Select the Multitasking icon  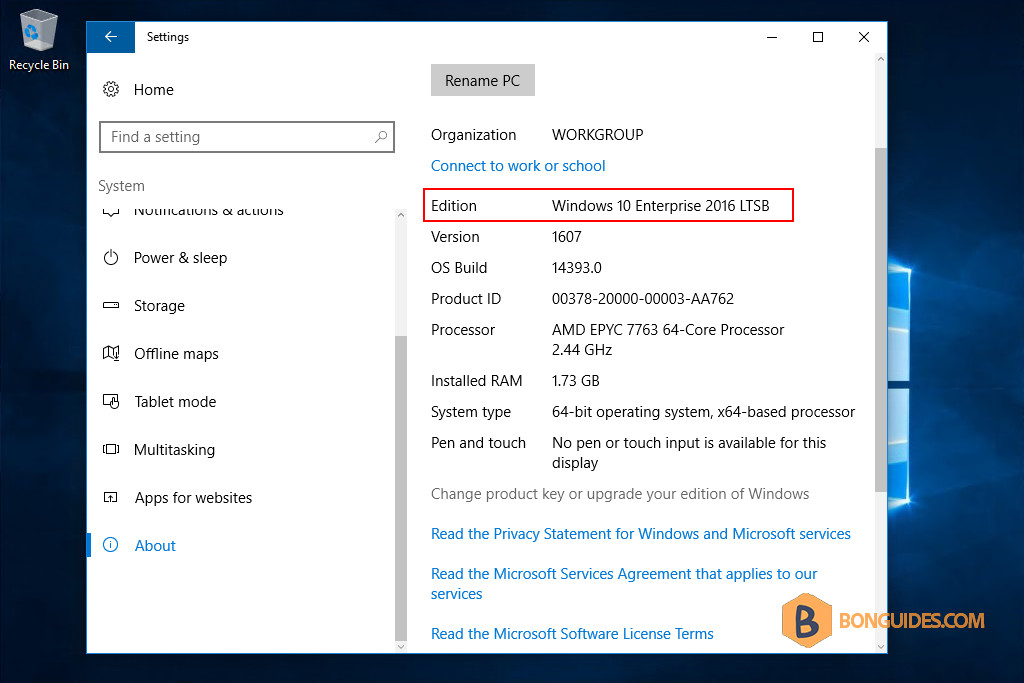click(x=111, y=449)
